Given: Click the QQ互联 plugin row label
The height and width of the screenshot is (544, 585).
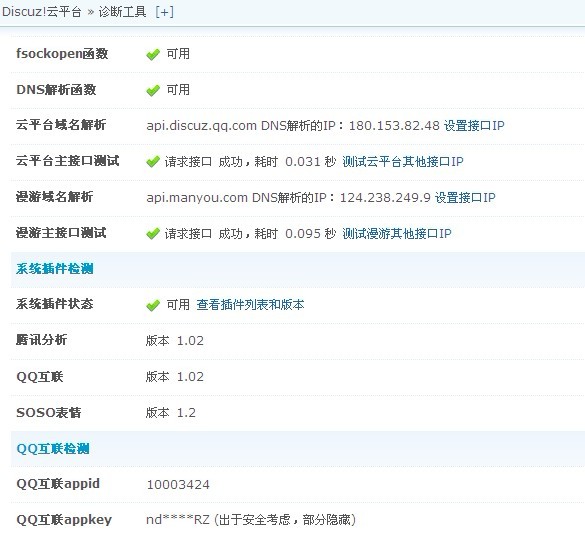Looking at the screenshot, I should 40,376.
